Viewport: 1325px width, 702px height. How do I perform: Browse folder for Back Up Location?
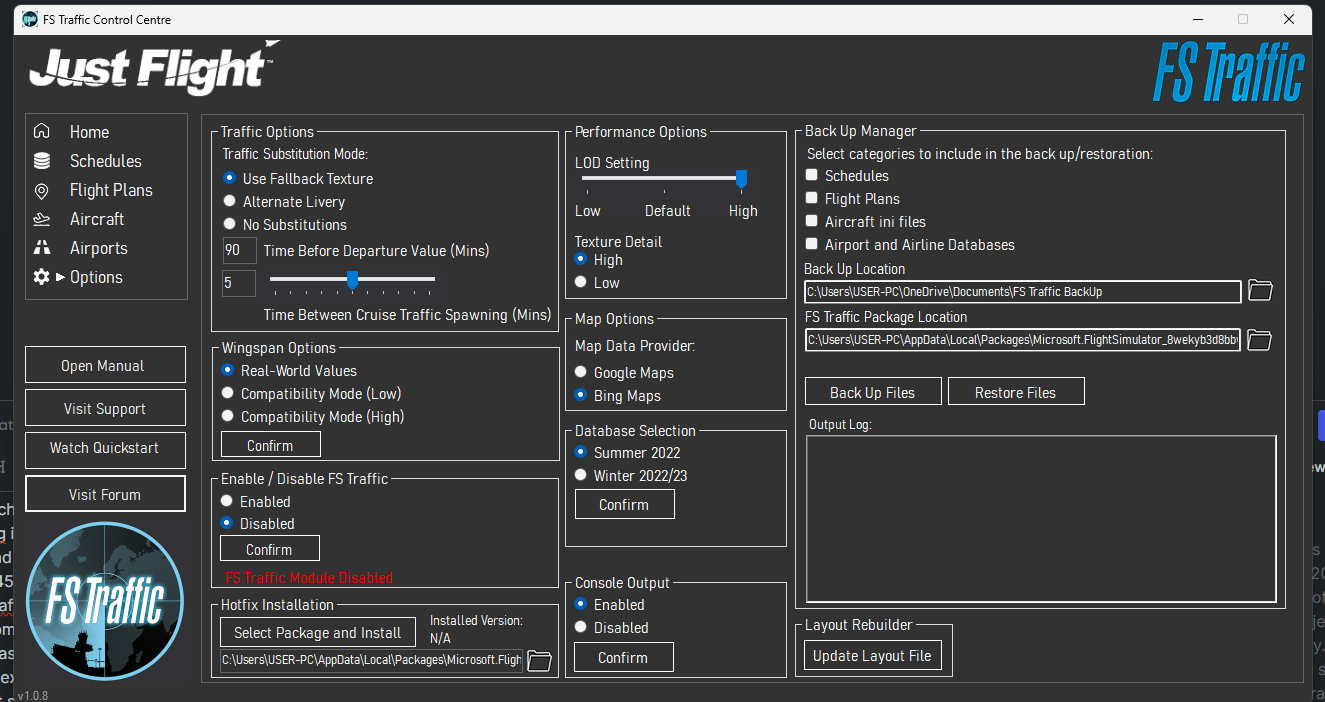click(x=1260, y=291)
